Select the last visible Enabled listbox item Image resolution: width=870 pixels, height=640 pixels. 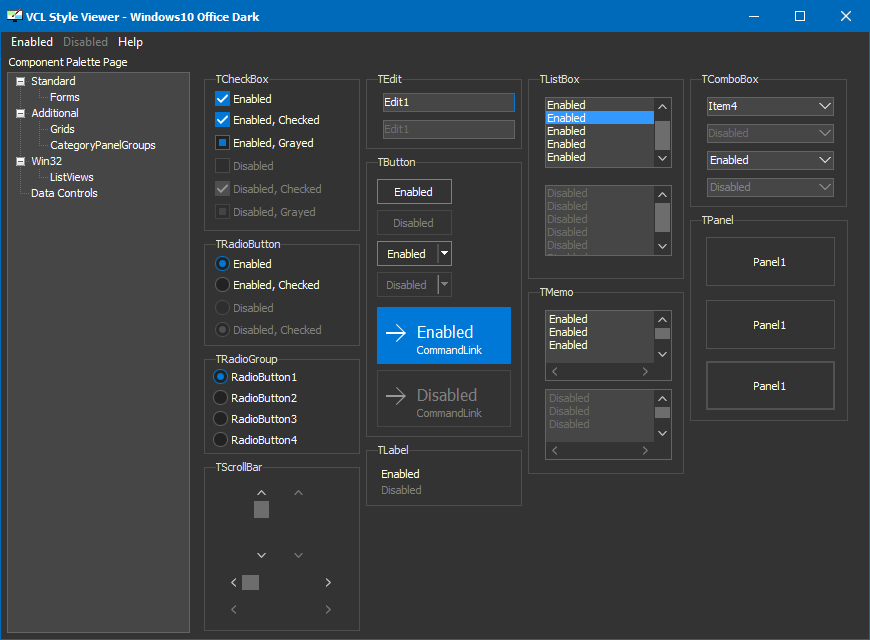[x=600, y=157]
